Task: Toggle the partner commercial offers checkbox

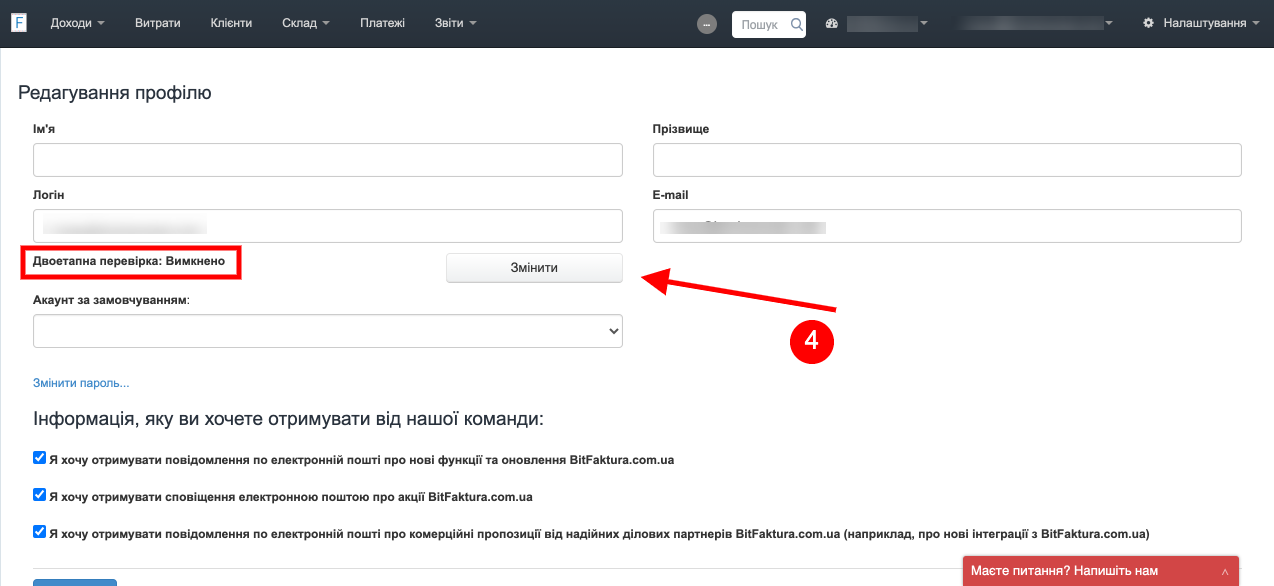Action: (40, 531)
